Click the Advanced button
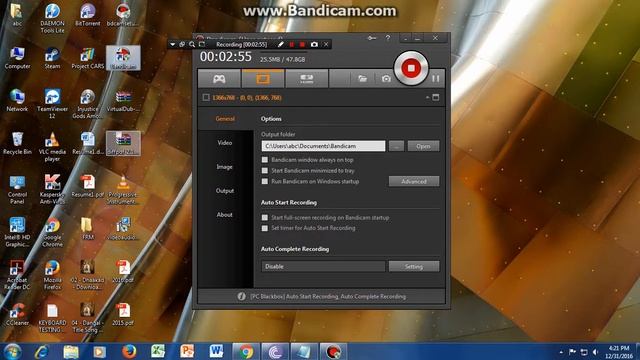 (x=414, y=181)
